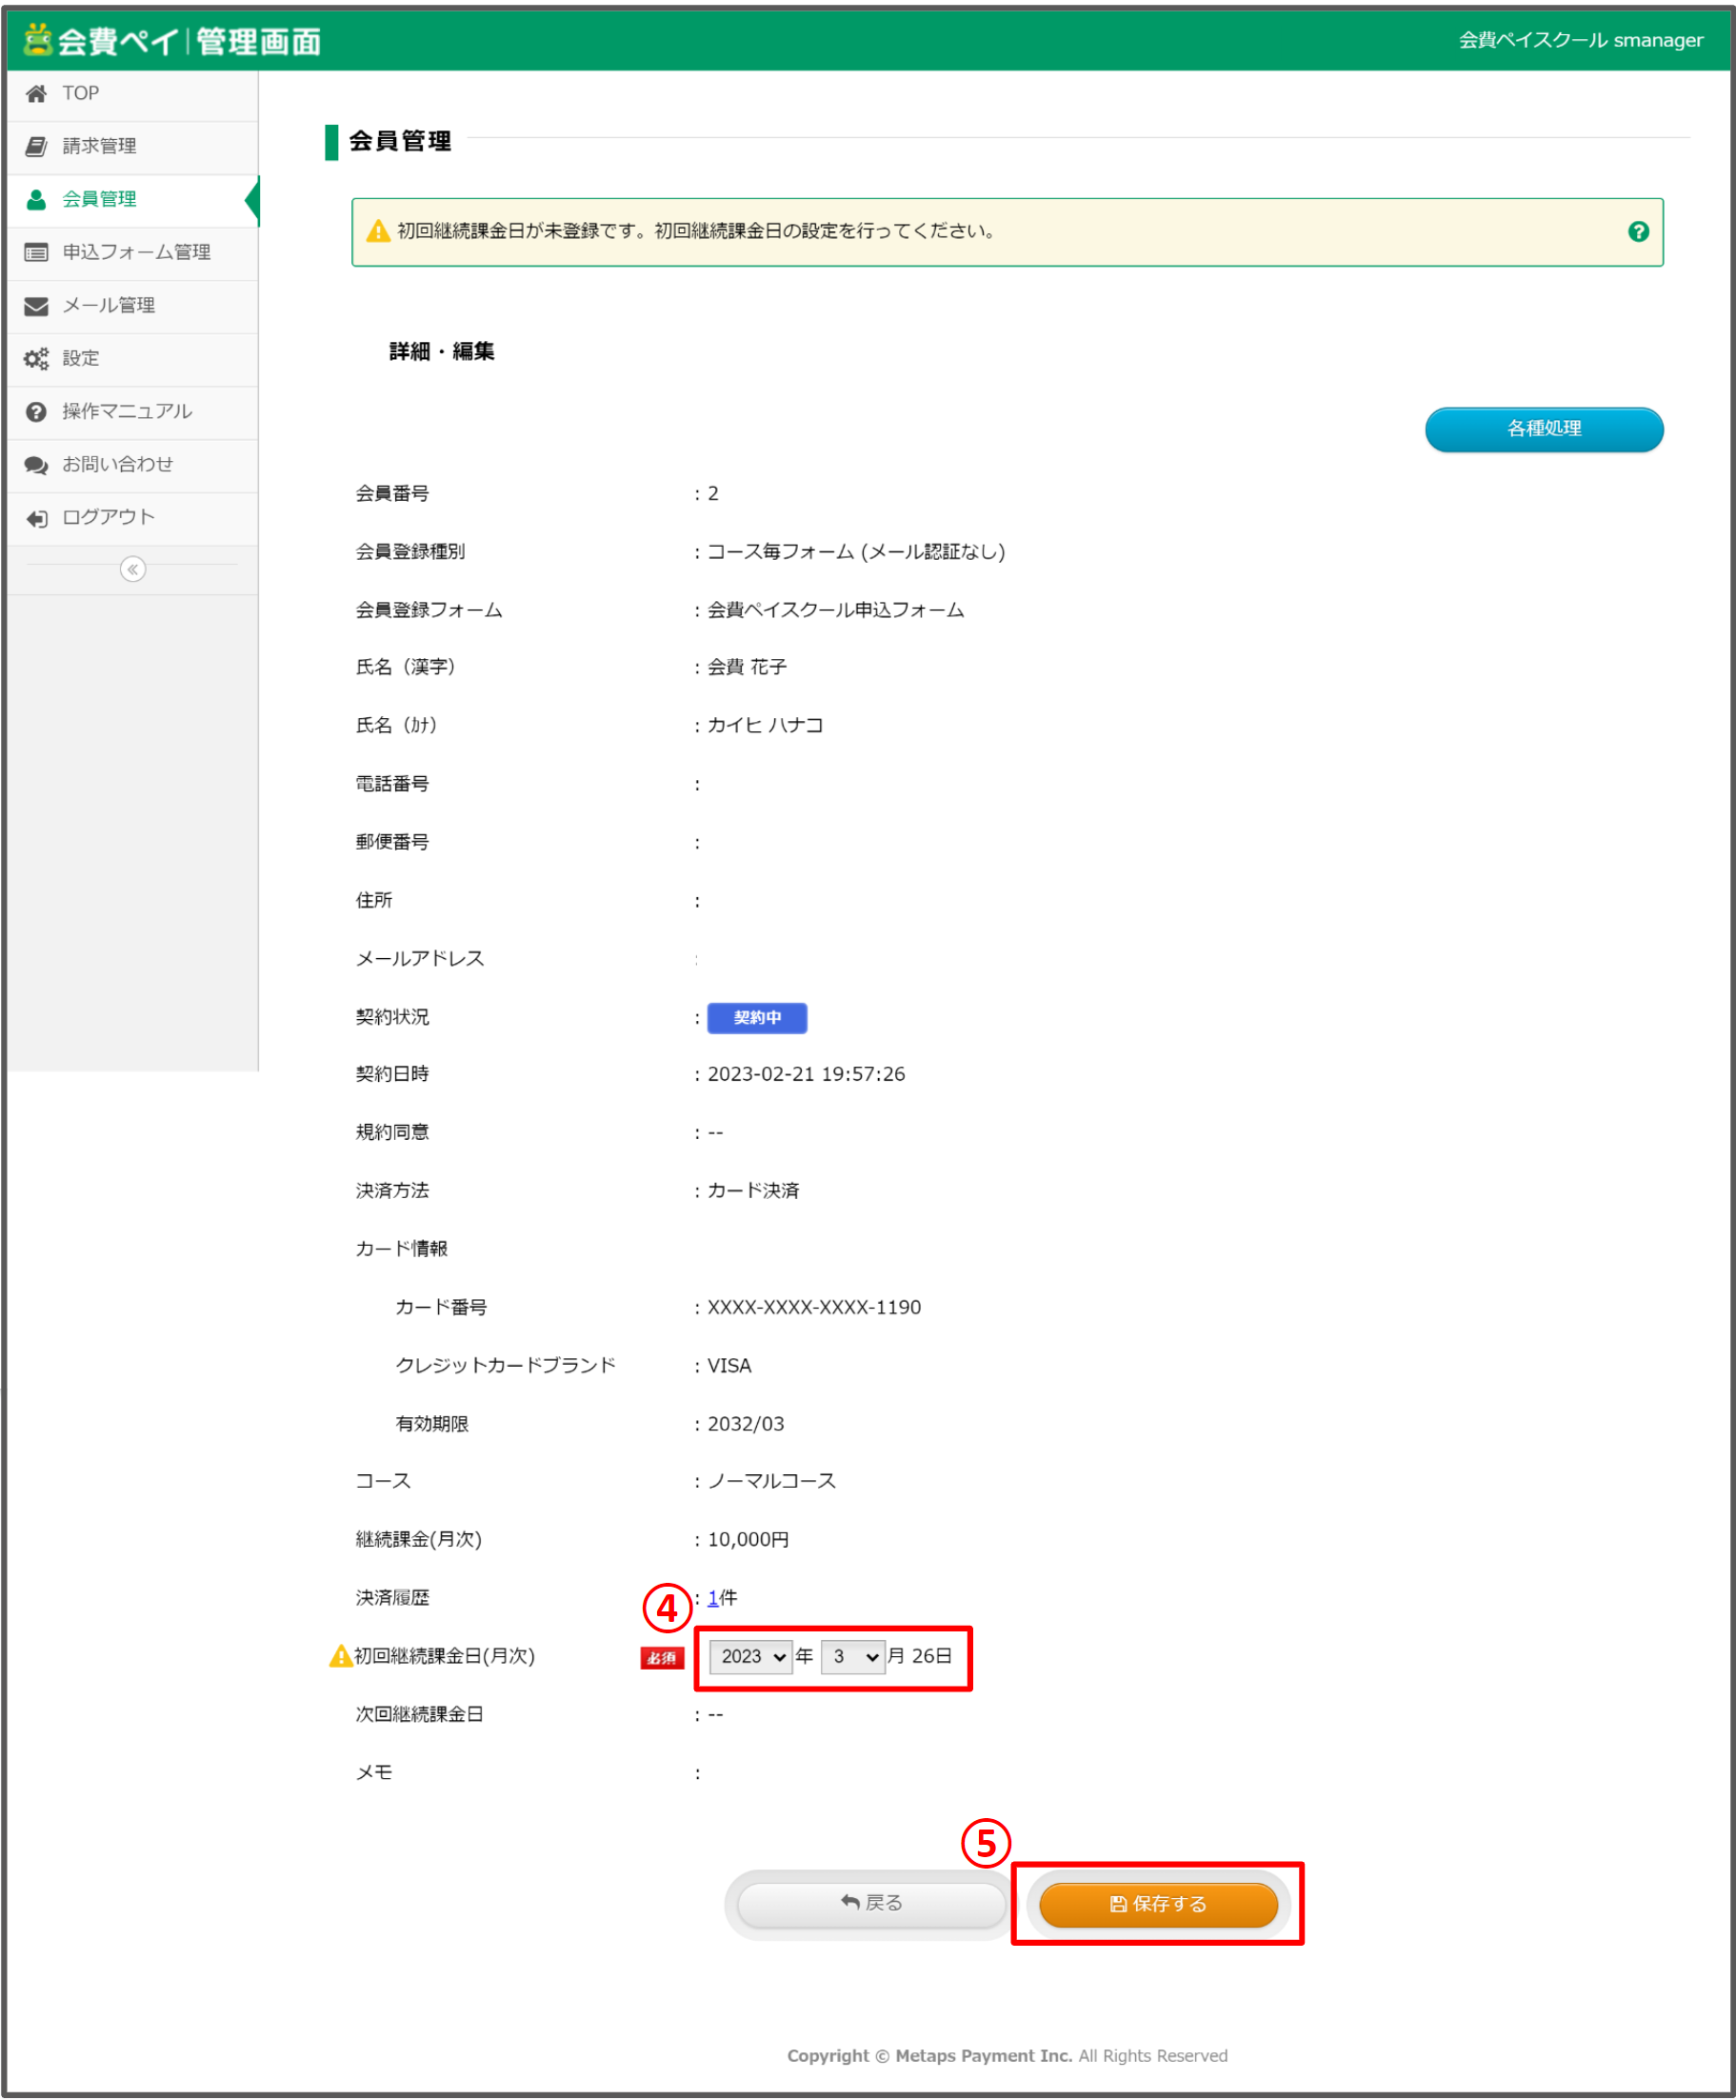Click the 申込フォーム管理 form icon
The height and width of the screenshot is (2100, 1736).
(x=37, y=253)
